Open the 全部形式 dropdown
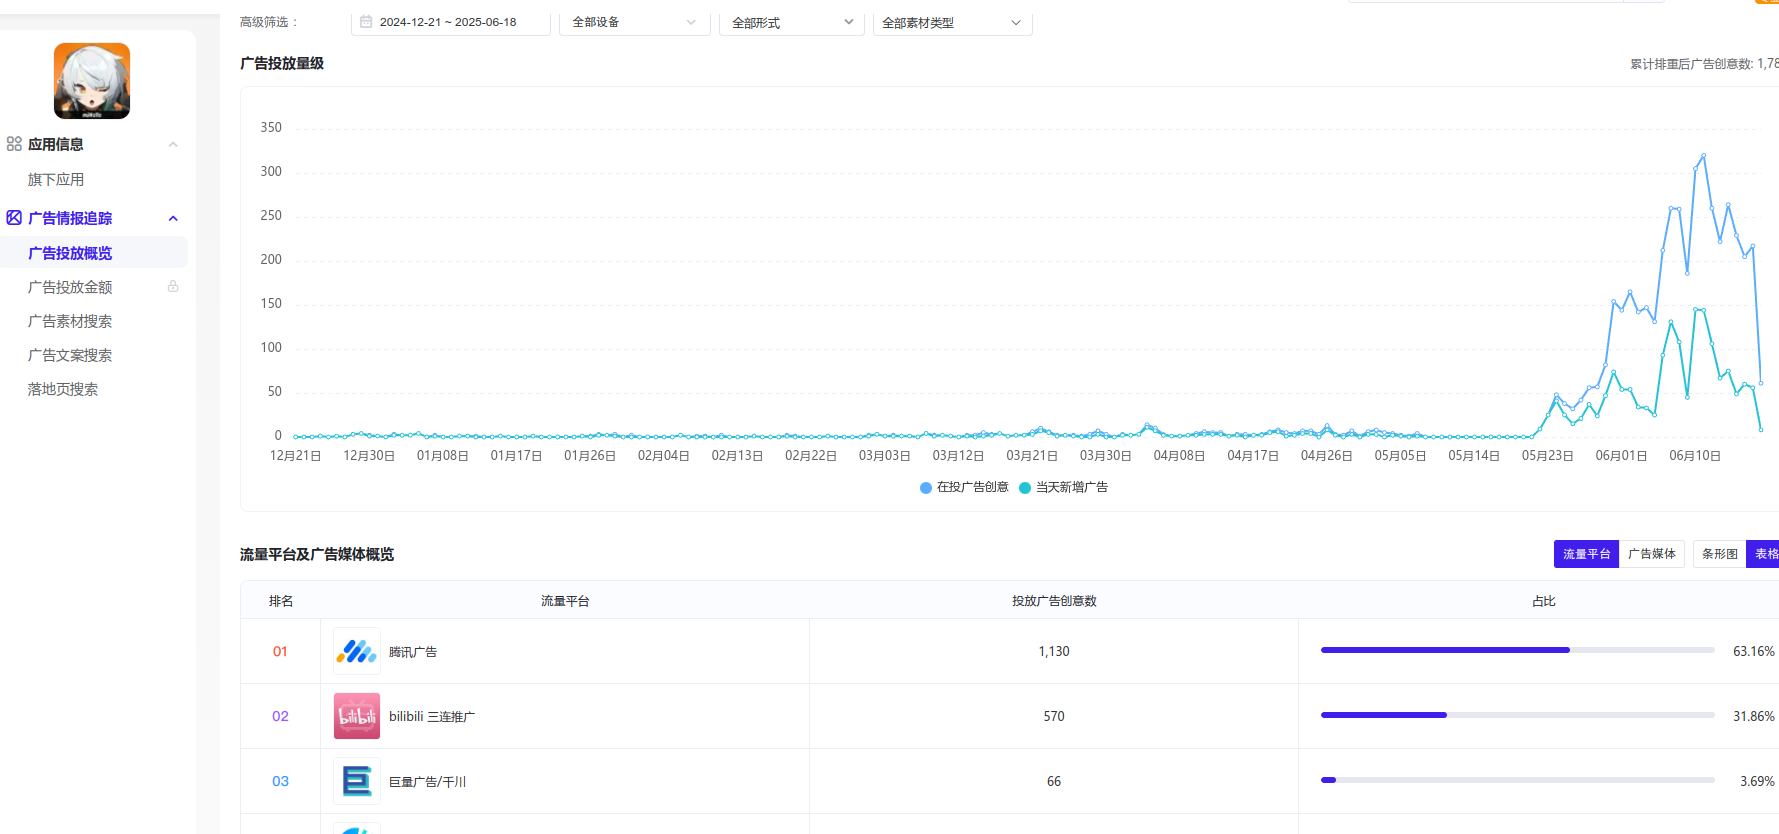1779x834 pixels. pyautogui.click(x=792, y=22)
